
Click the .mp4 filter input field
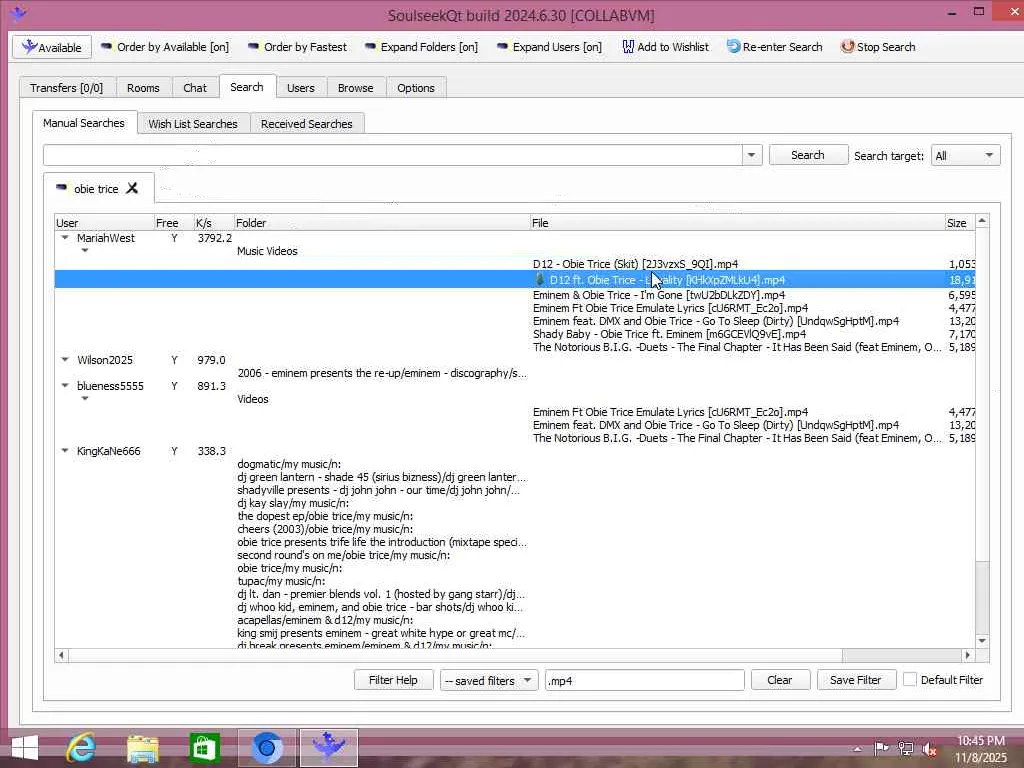point(645,680)
